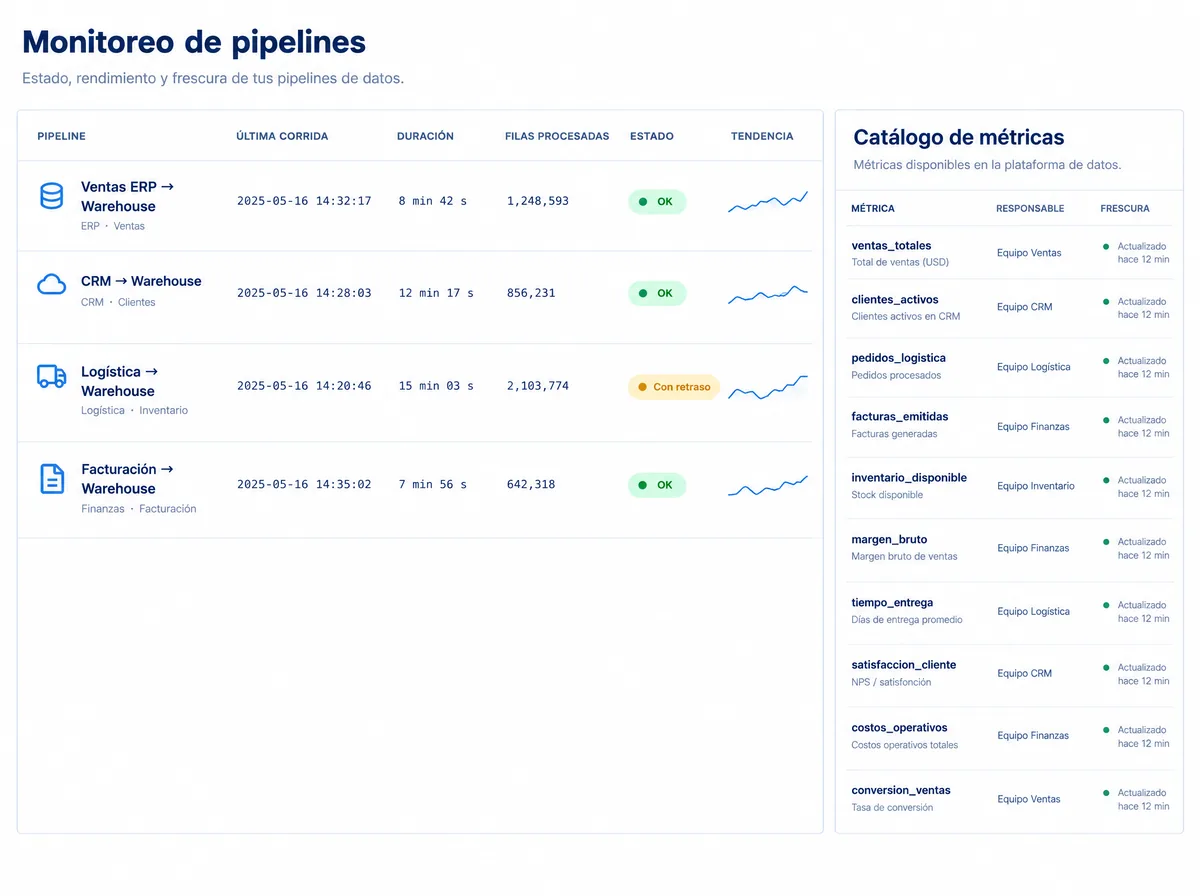Open the Logística → Warehouse pipeline
This screenshot has height=896, width=1200.
coord(120,381)
